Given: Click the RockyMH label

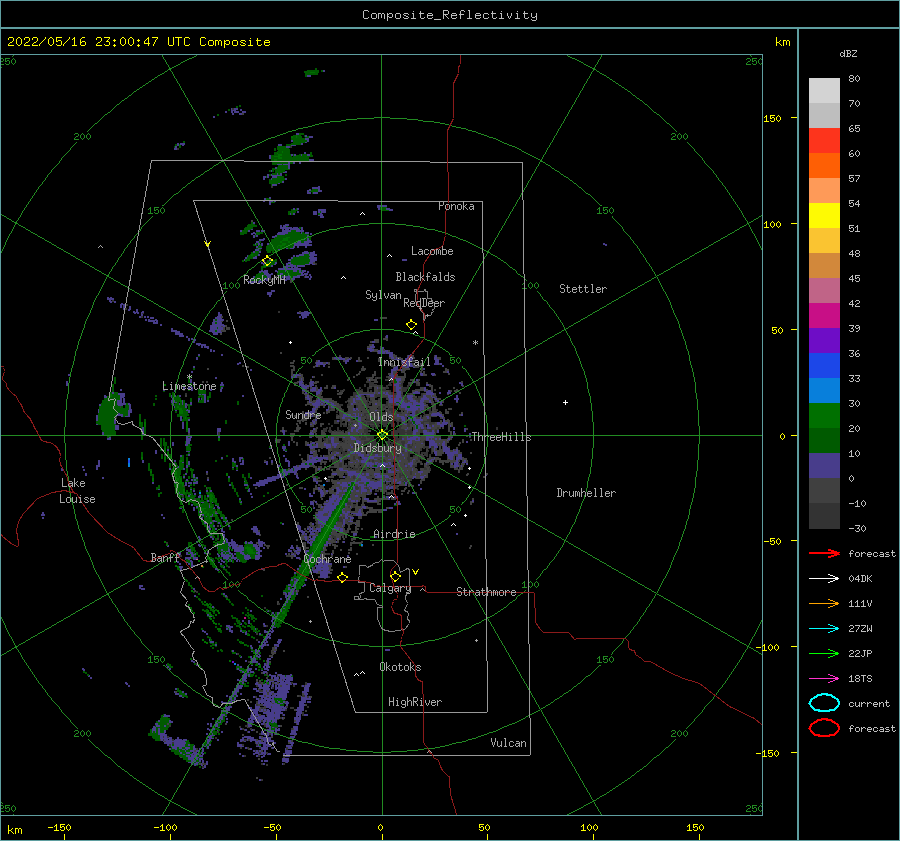Looking at the screenshot, I should 265,280.
